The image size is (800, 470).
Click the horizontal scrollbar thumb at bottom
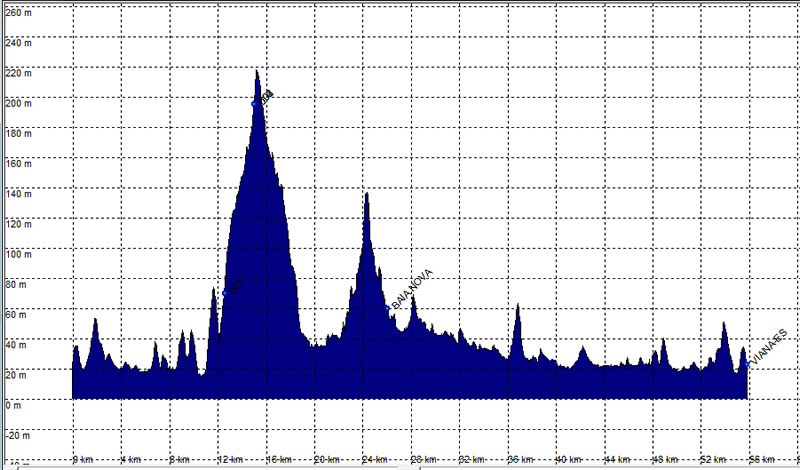pos(219,467)
